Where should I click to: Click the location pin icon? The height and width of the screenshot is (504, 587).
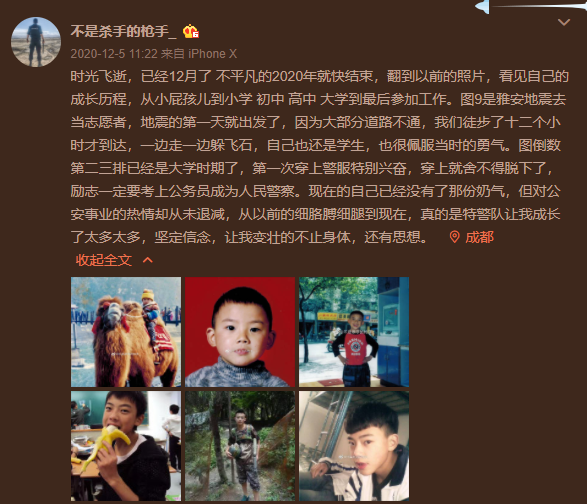coord(454,237)
